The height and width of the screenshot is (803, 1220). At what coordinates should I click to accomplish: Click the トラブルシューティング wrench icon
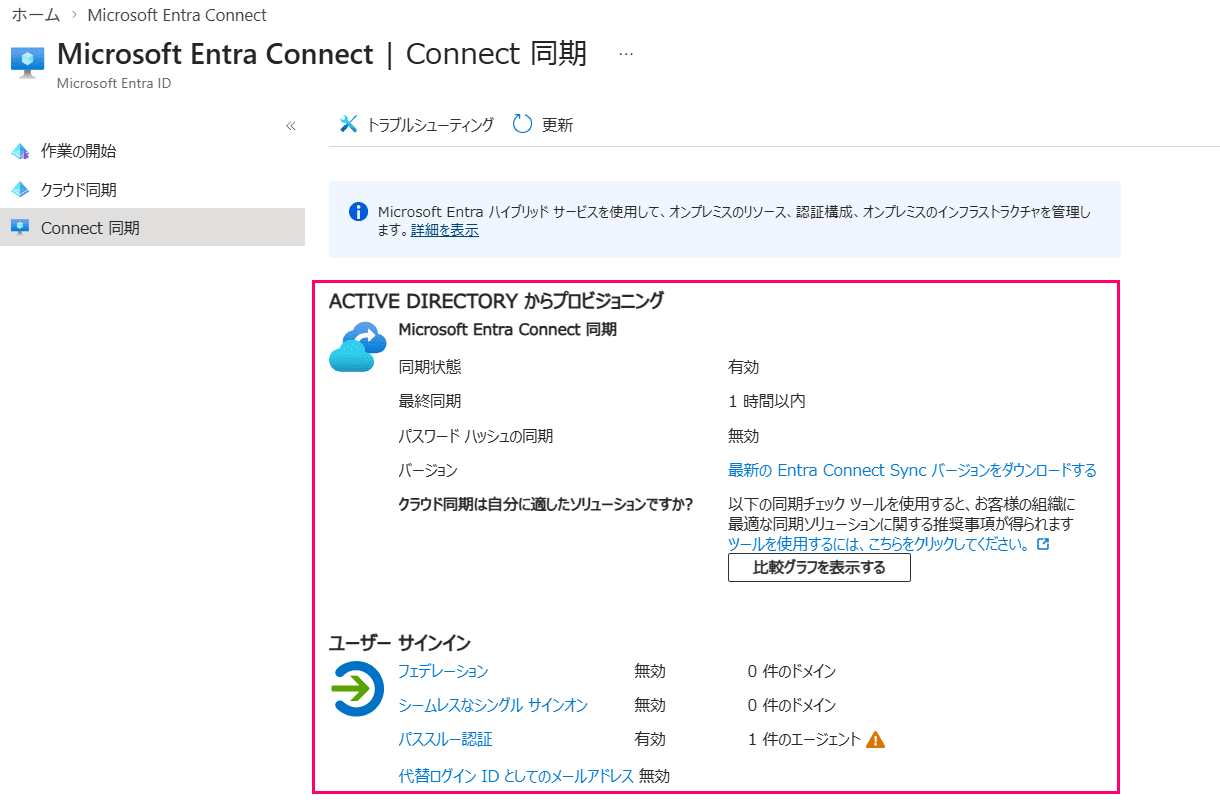coord(348,124)
